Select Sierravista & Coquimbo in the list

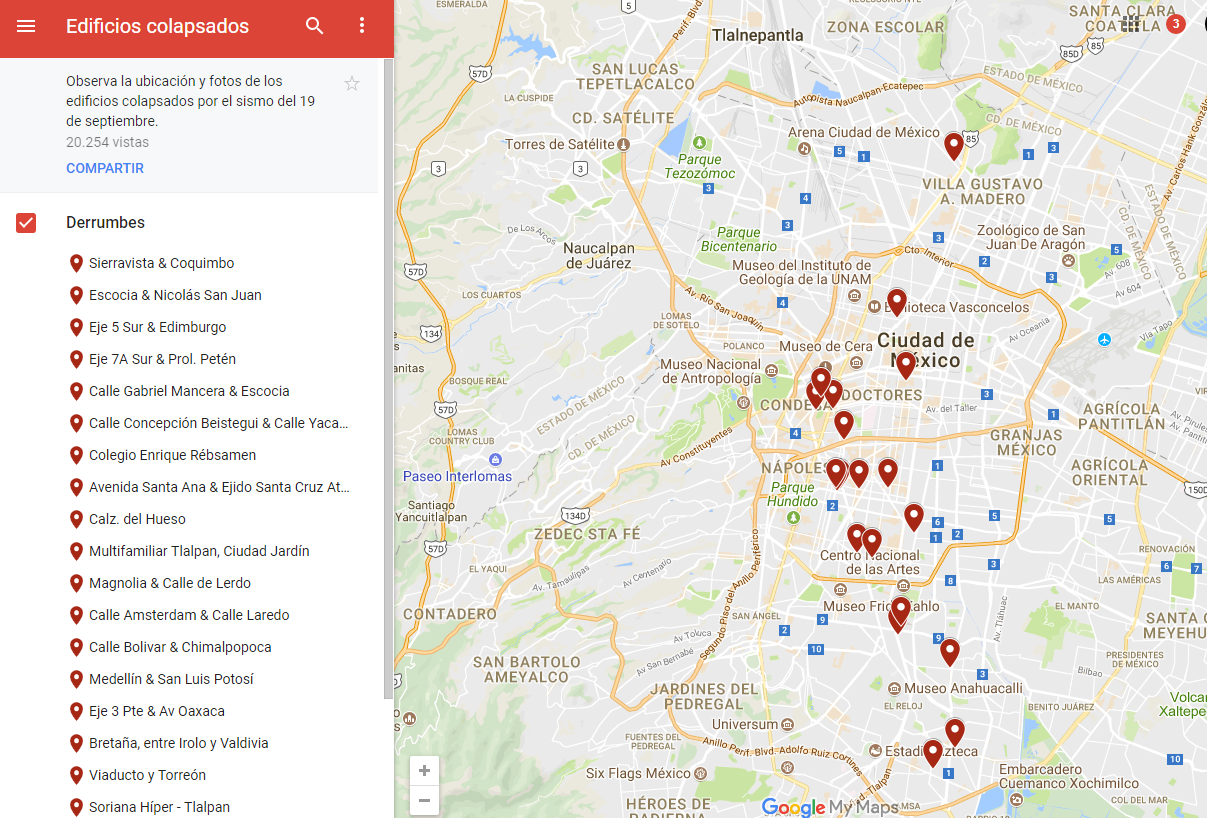[161, 263]
